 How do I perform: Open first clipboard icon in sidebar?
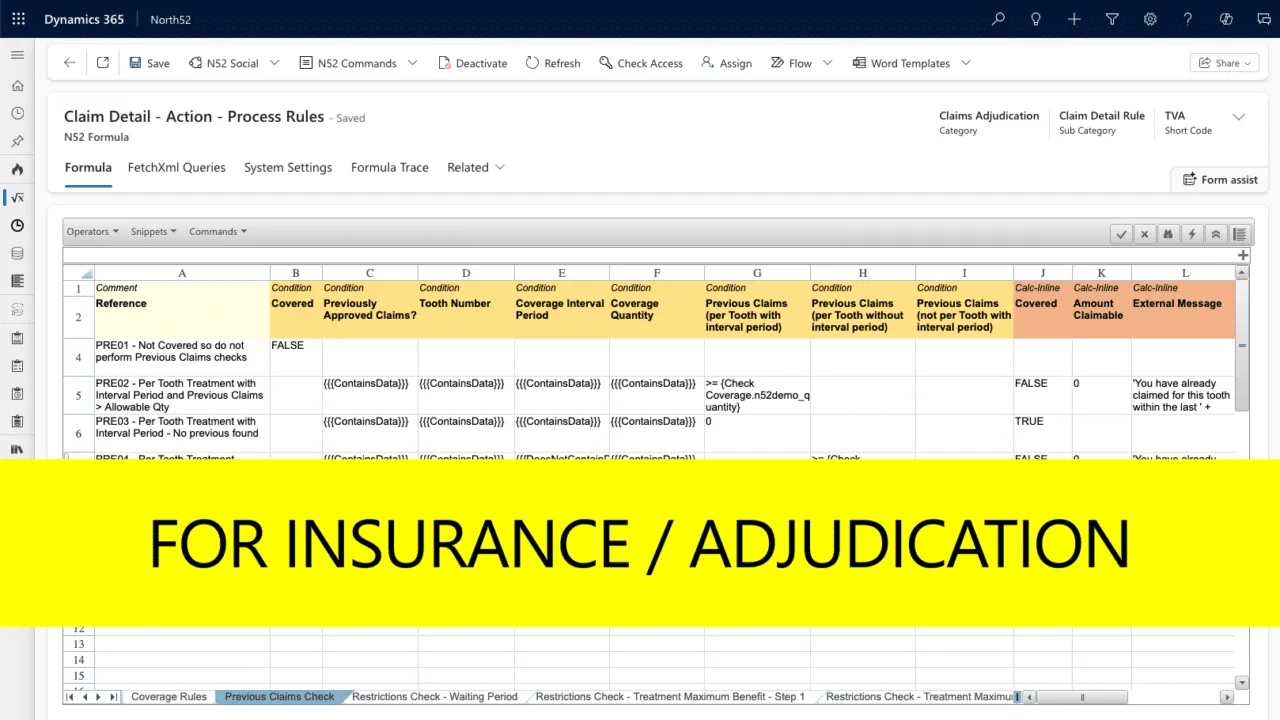pos(17,338)
